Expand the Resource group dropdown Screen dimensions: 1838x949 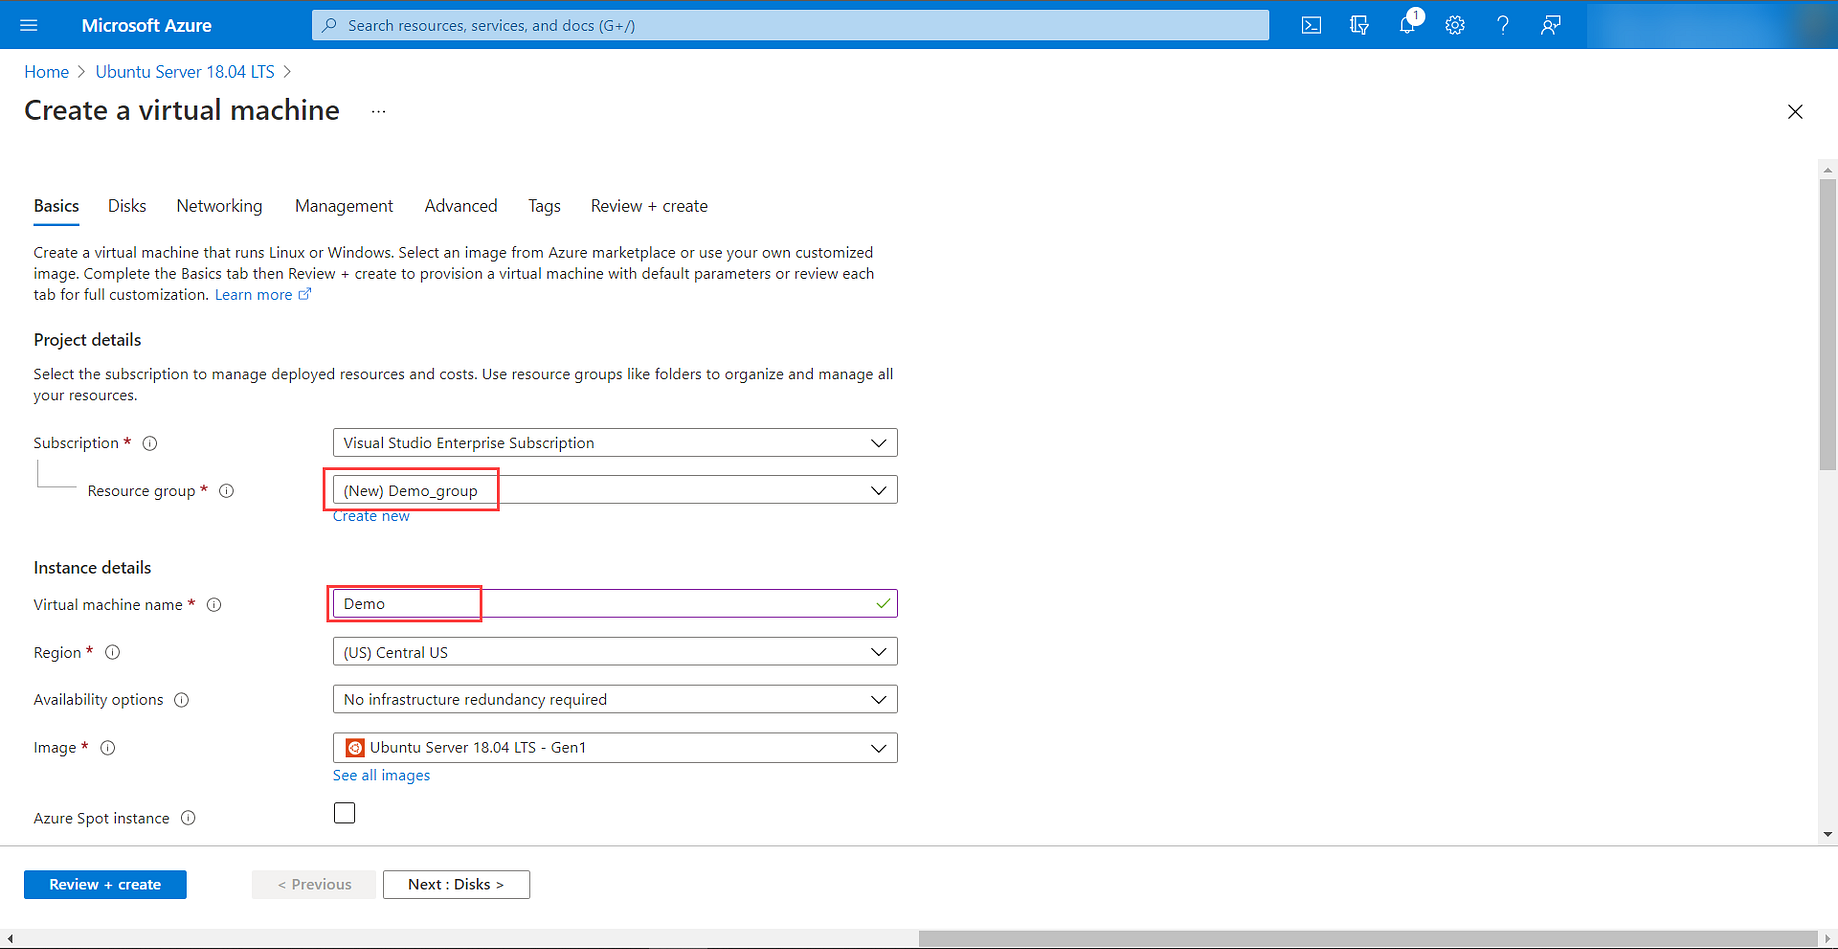(615, 490)
